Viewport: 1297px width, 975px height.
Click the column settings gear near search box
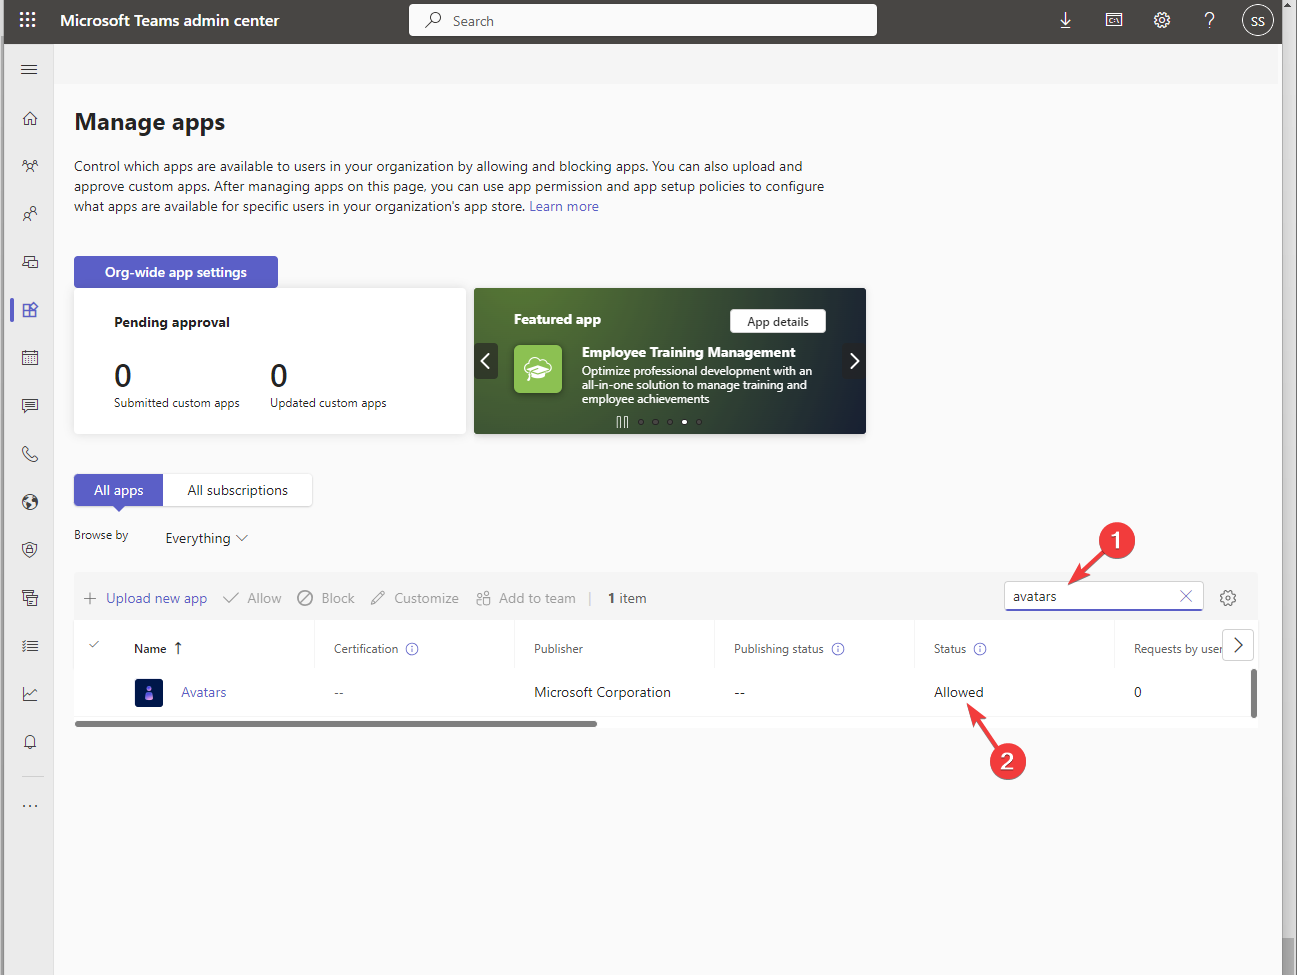pyautogui.click(x=1228, y=597)
